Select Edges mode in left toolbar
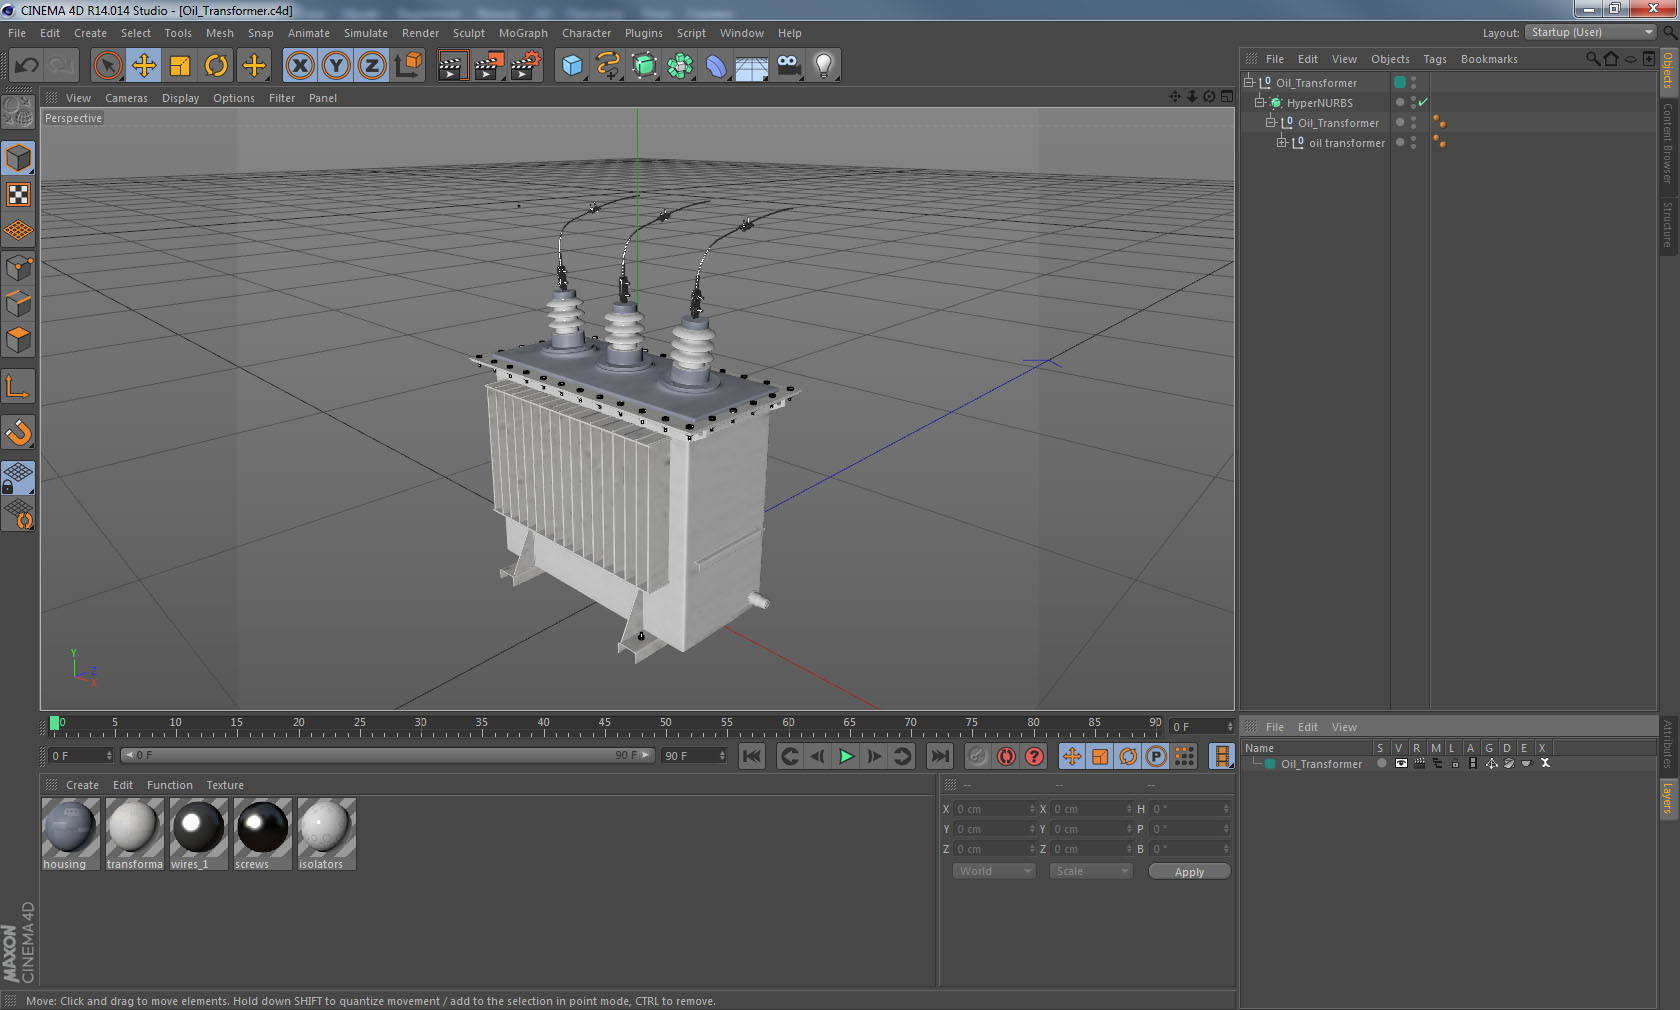Image resolution: width=1680 pixels, height=1010 pixels. pos(18,303)
